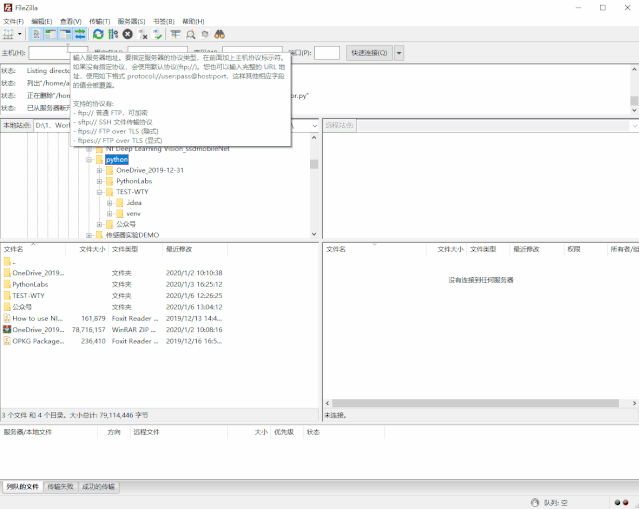Toggle the transfer queue view icon
Image resolution: width=639 pixels, height=509 pixels.
tap(80, 34)
